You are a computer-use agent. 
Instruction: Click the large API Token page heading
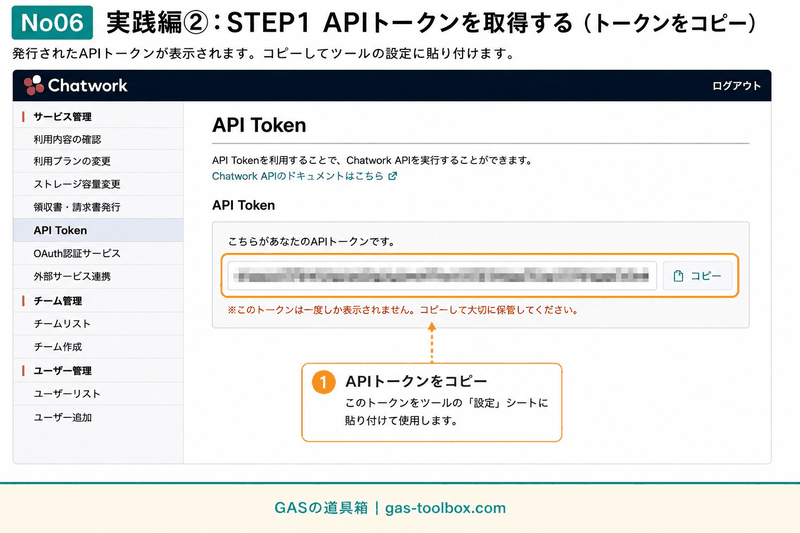(x=259, y=125)
